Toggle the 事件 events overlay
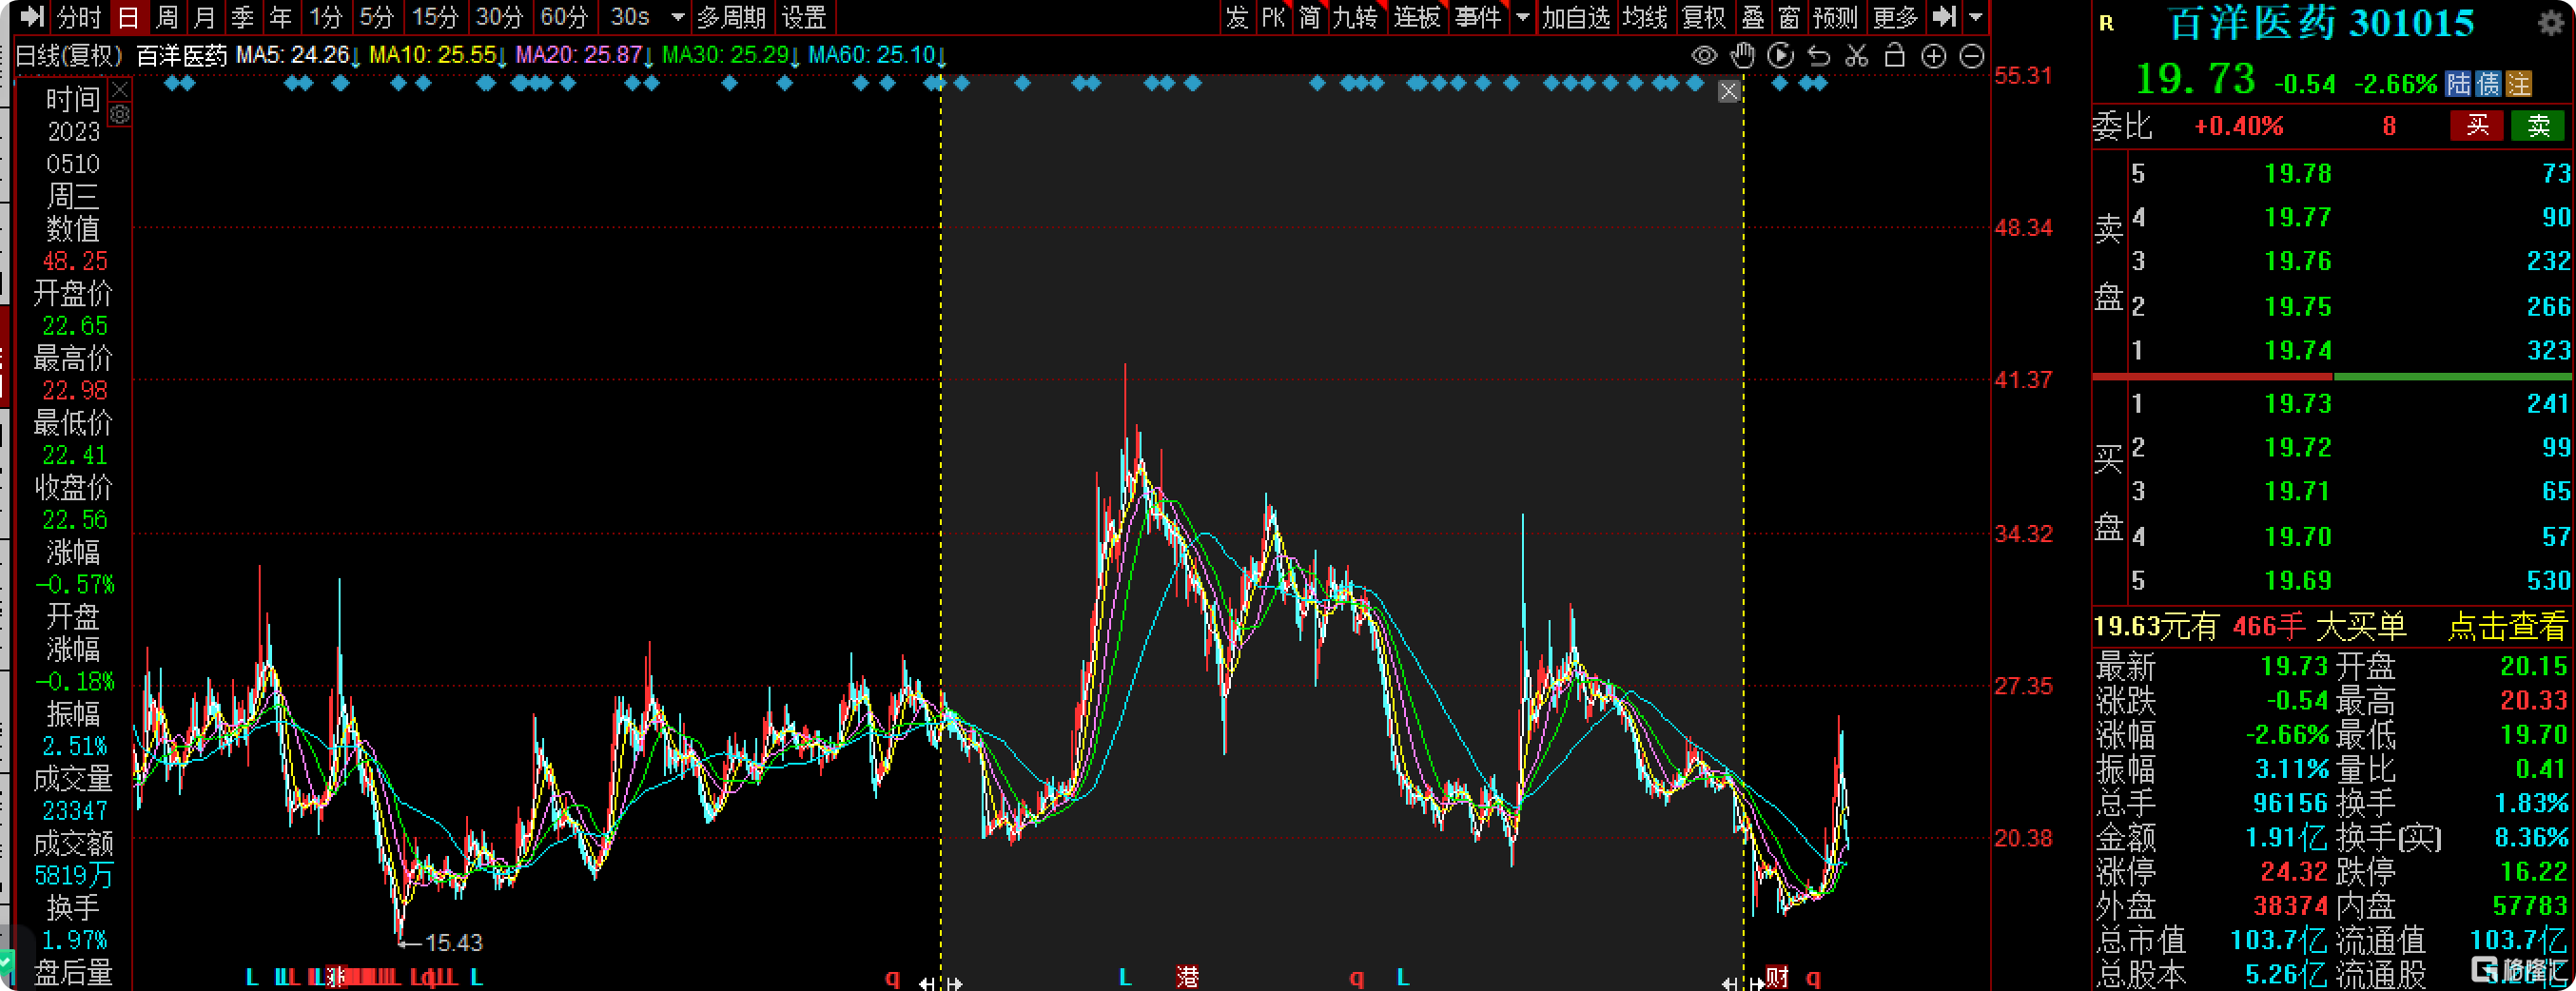The image size is (2576, 991). tap(1478, 16)
